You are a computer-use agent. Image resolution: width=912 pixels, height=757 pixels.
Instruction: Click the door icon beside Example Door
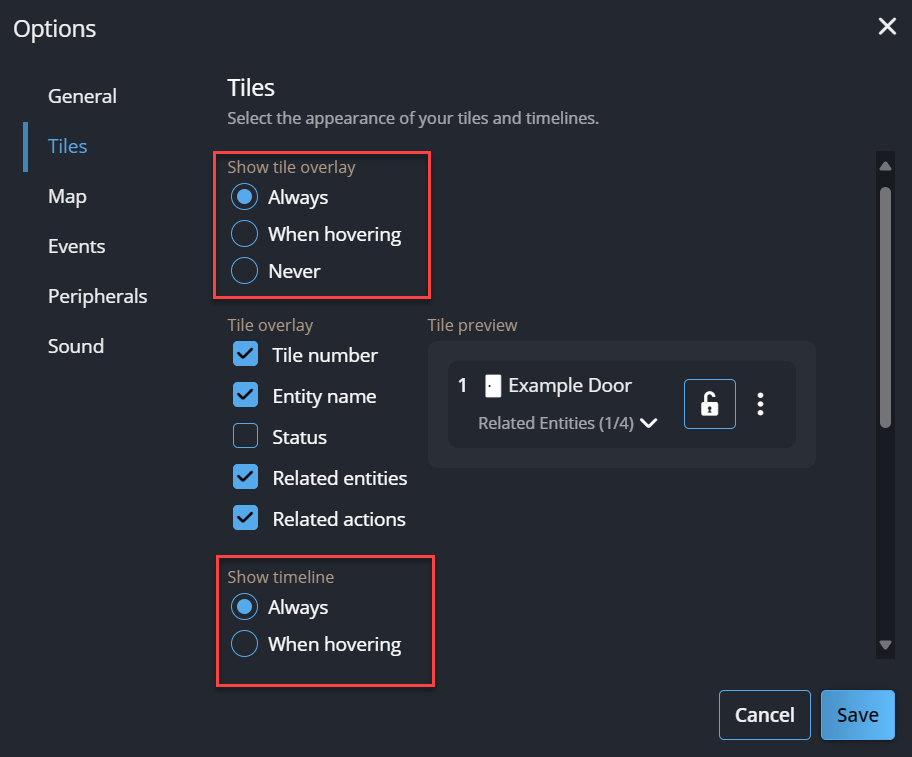tap(492, 386)
